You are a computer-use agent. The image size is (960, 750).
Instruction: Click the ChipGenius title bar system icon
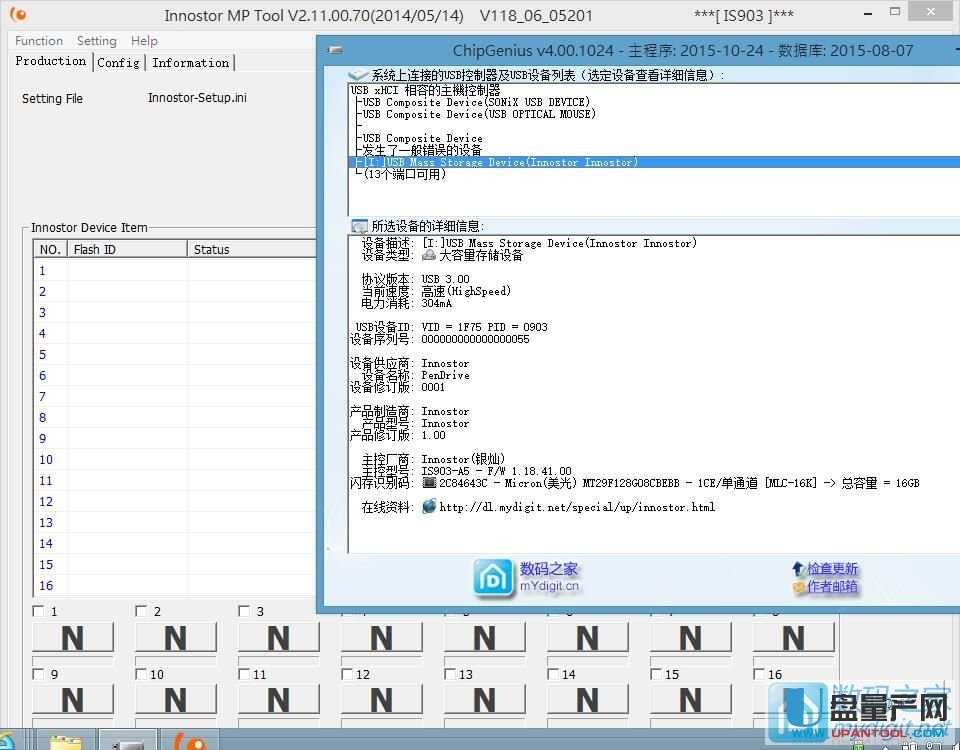click(336, 50)
